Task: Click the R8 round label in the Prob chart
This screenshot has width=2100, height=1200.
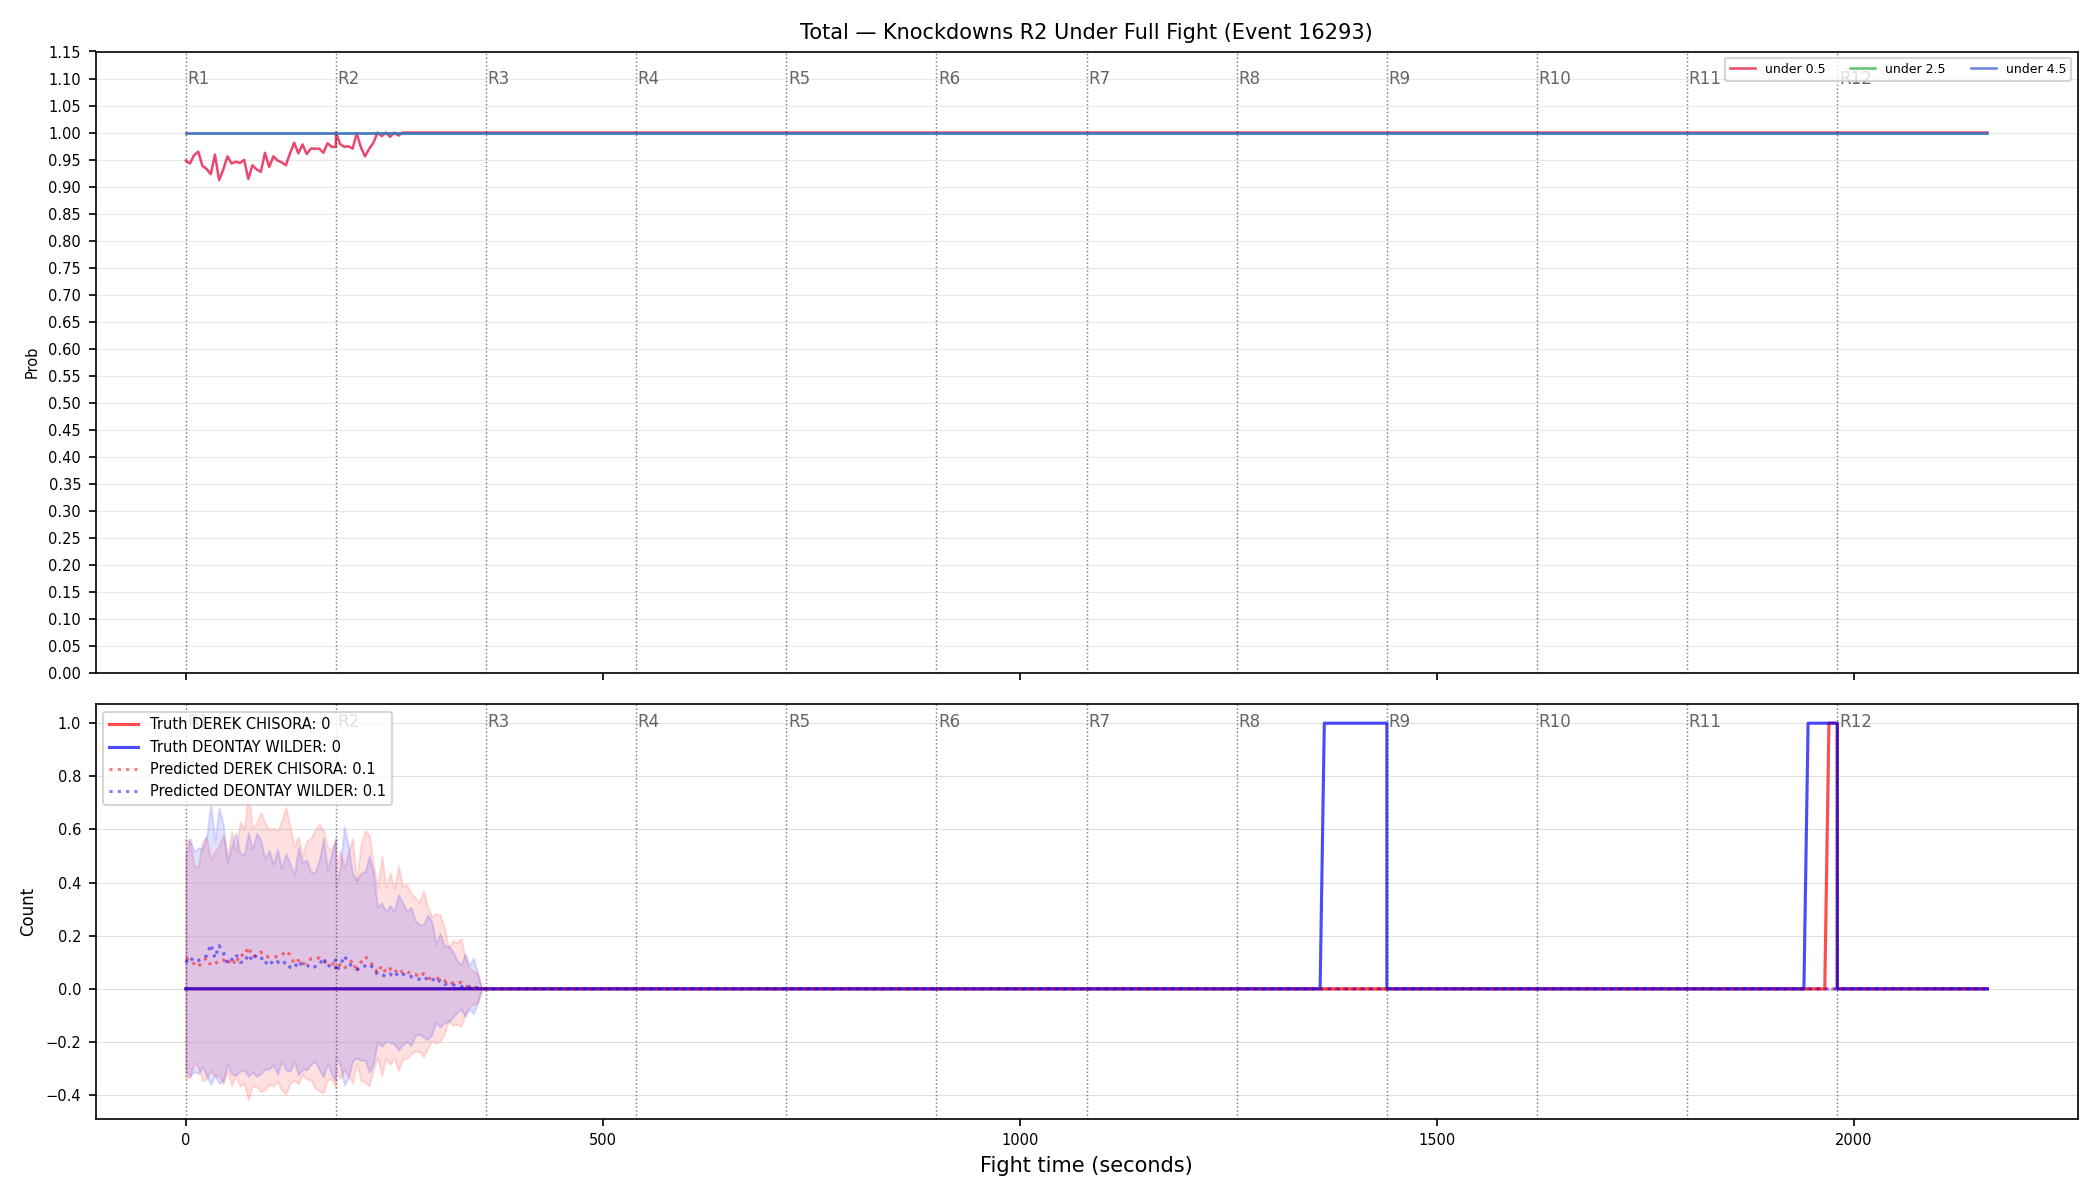Action: click(x=1249, y=78)
